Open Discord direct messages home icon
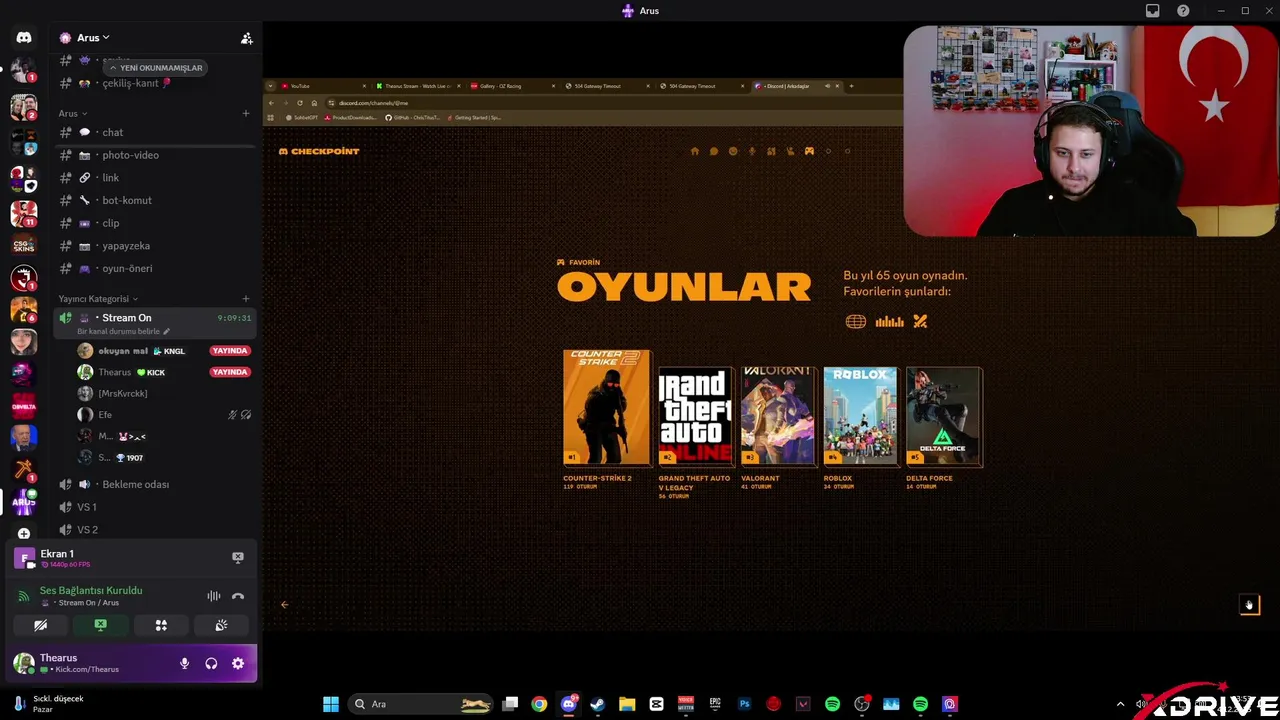The height and width of the screenshot is (720, 1280). pos(24,37)
